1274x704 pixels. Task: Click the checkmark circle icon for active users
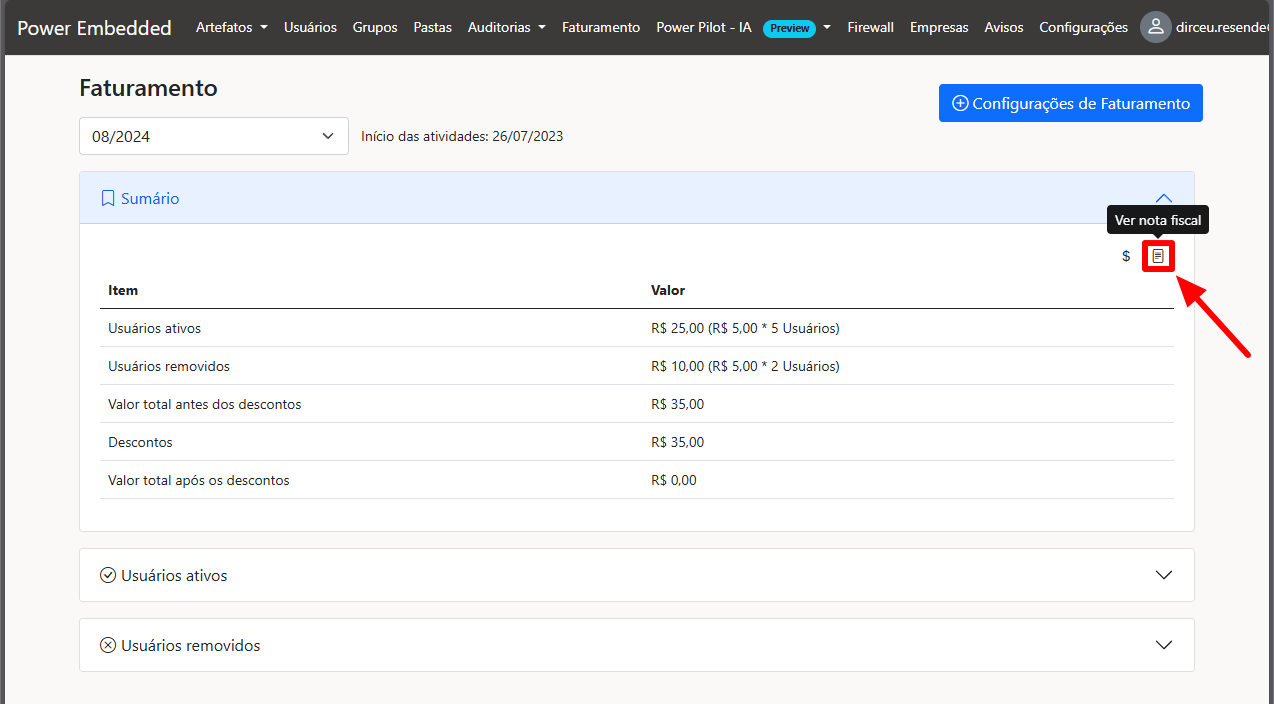(x=108, y=575)
